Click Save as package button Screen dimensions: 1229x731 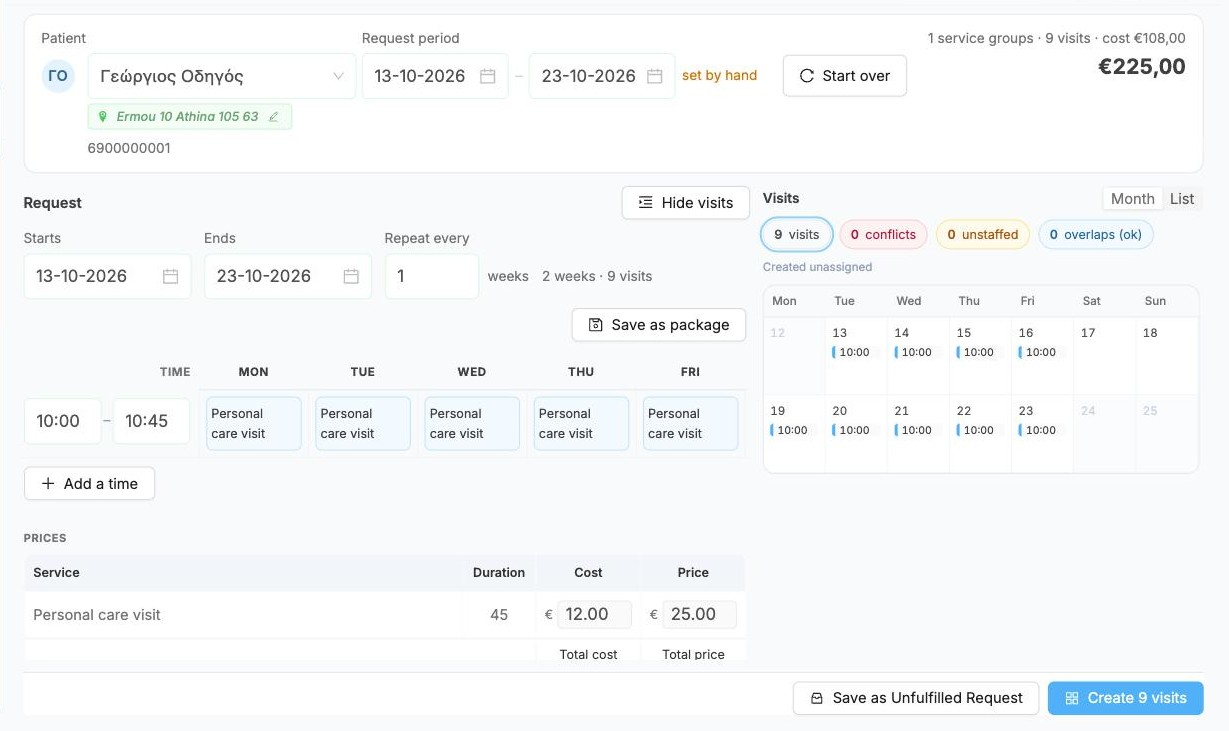click(x=659, y=325)
